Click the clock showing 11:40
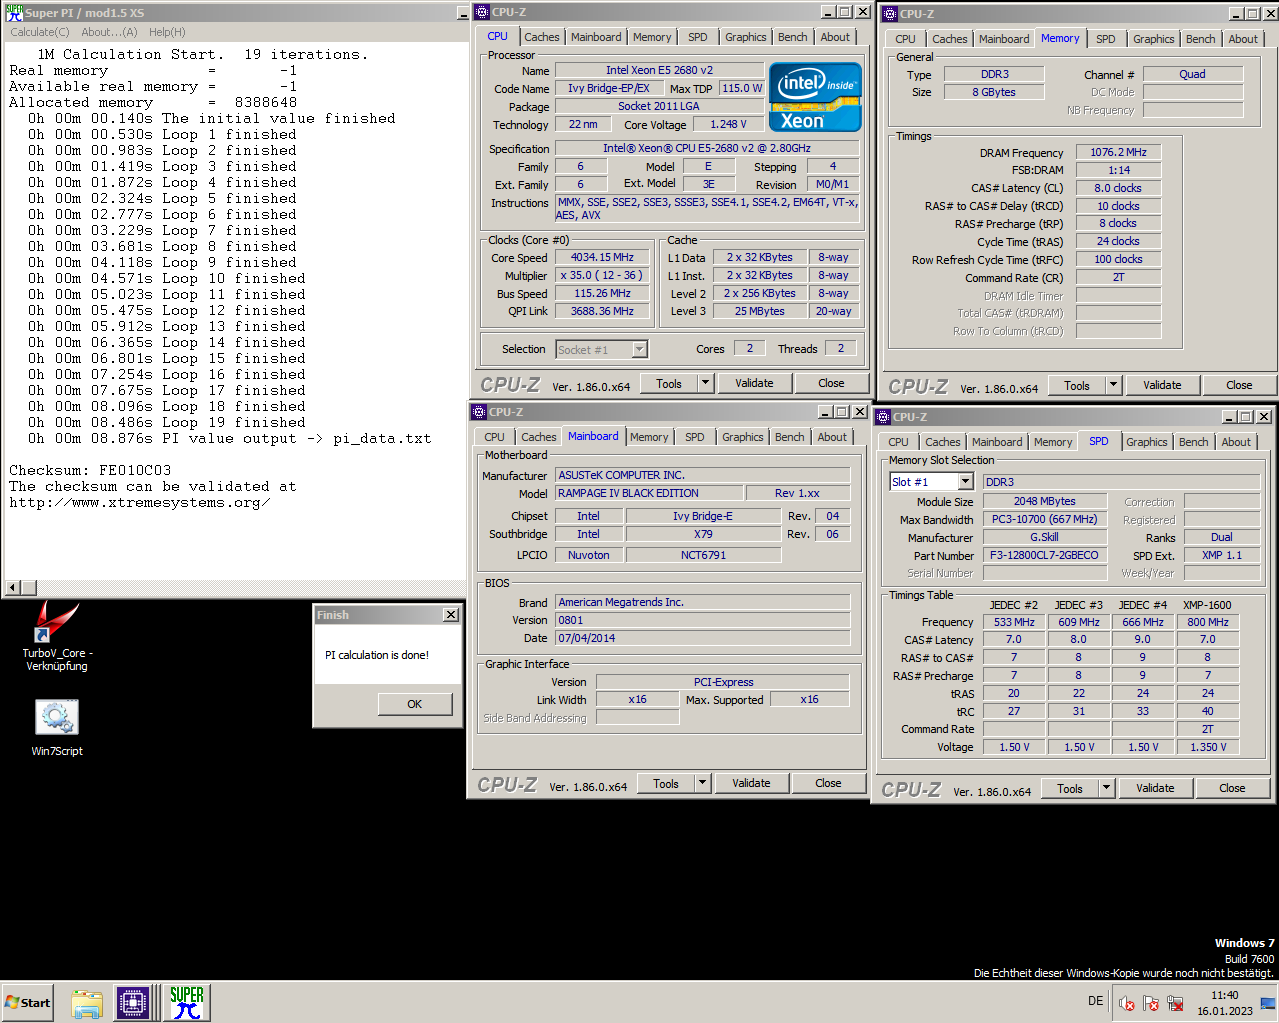 [x=1225, y=995]
